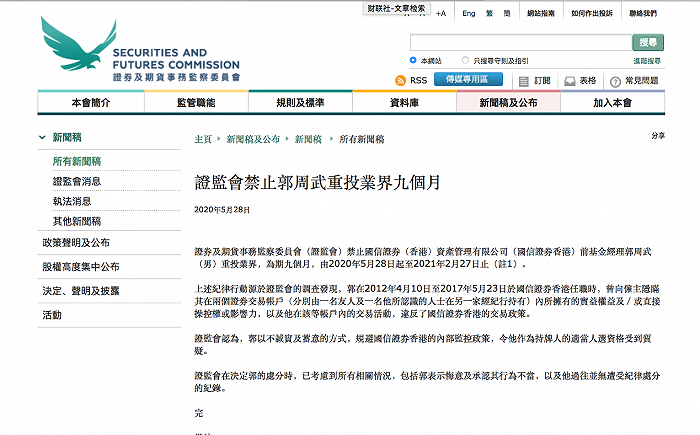The width and height of the screenshot is (700, 435).
Task: Select 只搜尋守則及指引 radio option
Action: 465,60
